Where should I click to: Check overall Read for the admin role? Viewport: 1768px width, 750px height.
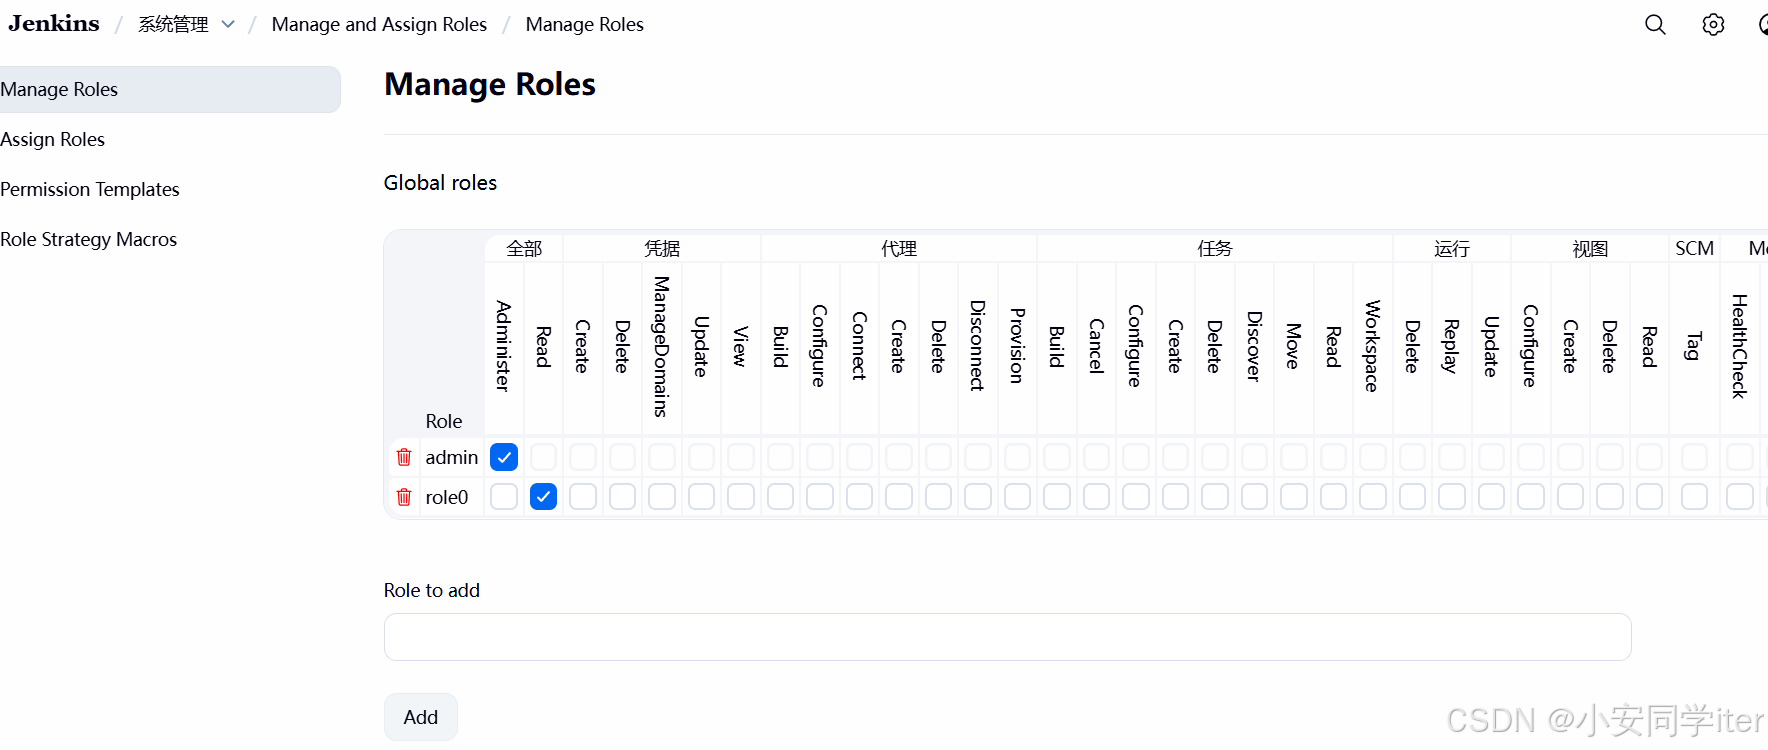[543, 457]
